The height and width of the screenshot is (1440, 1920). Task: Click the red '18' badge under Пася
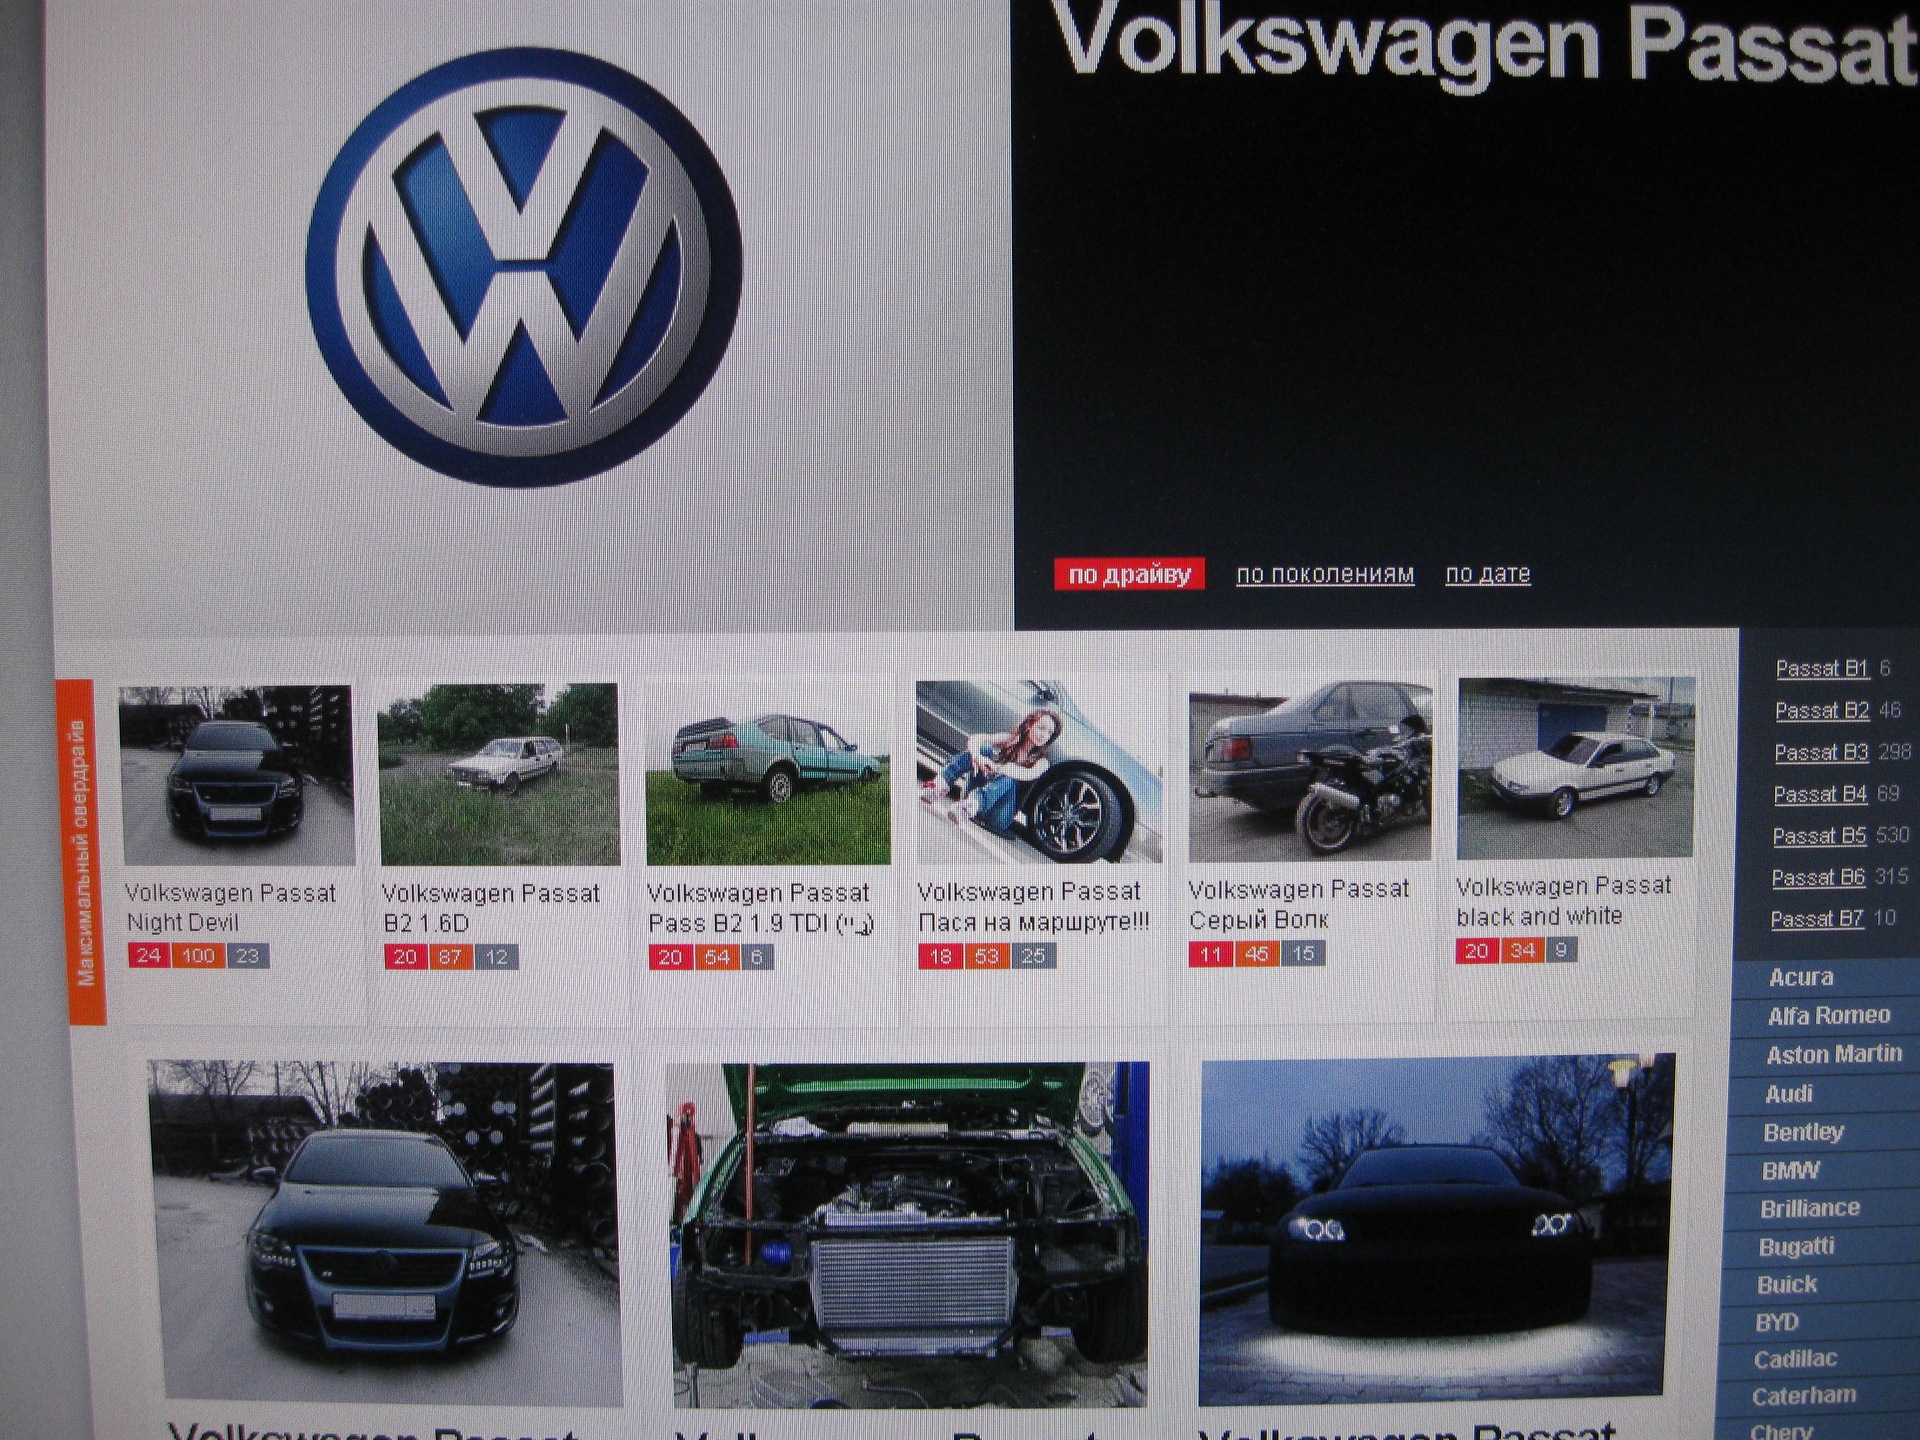940,956
